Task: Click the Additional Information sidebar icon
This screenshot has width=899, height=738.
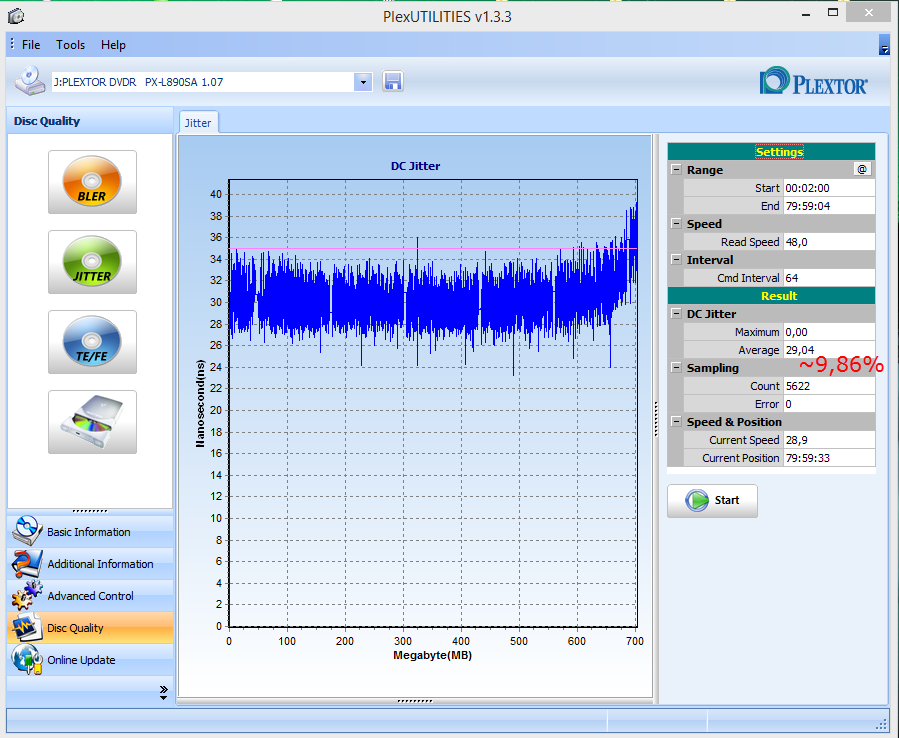Action: pyautogui.click(x=26, y=563)
